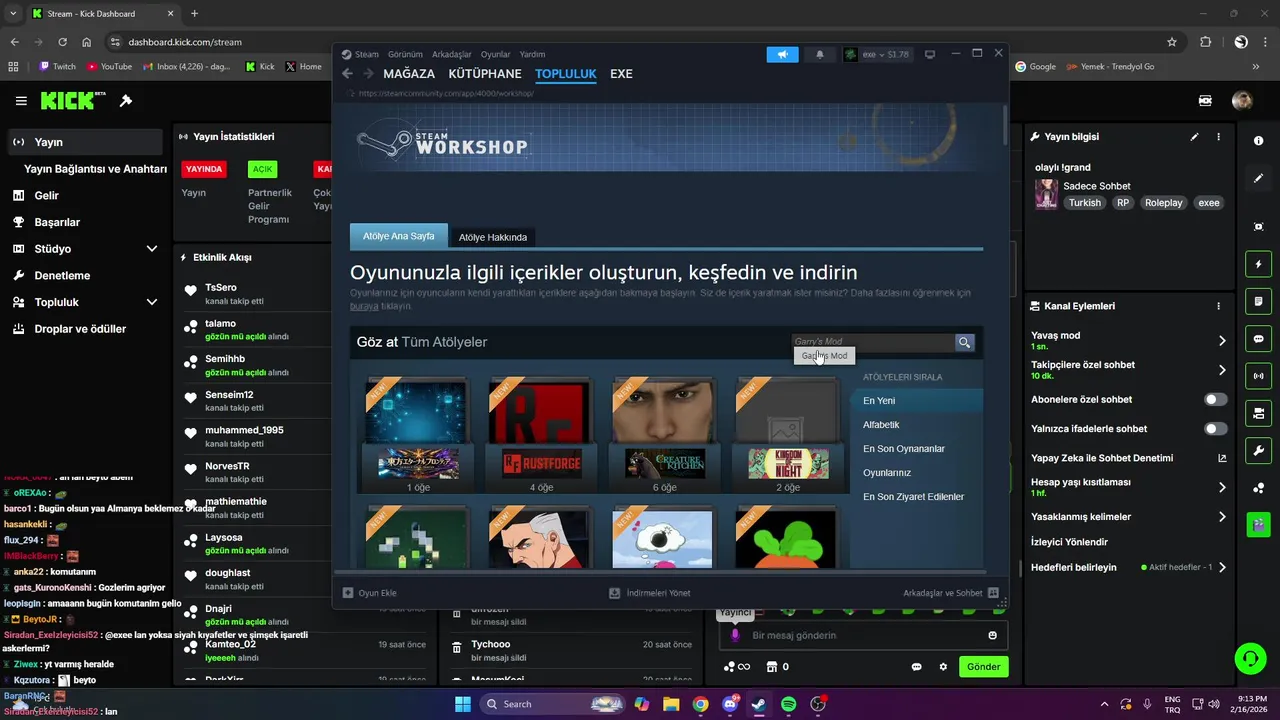Expand Takipçilere özel sohbet arrow
Viewport: 1280px width, 720px height.
point(1222,370)
